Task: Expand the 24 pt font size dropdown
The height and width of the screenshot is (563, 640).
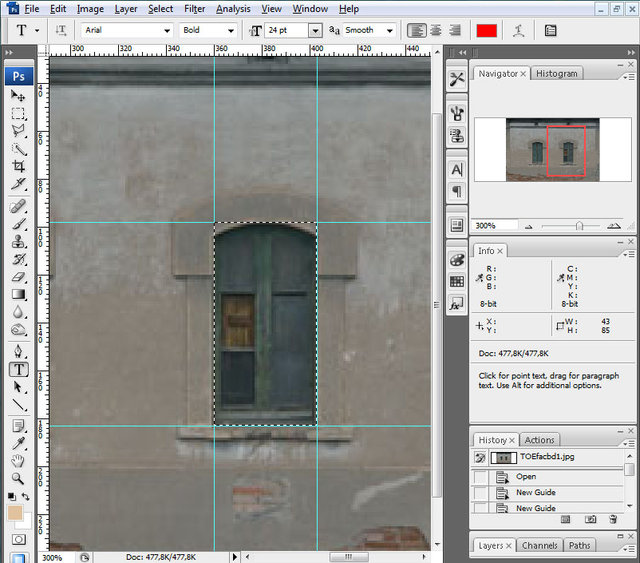Action: [316, 31]
